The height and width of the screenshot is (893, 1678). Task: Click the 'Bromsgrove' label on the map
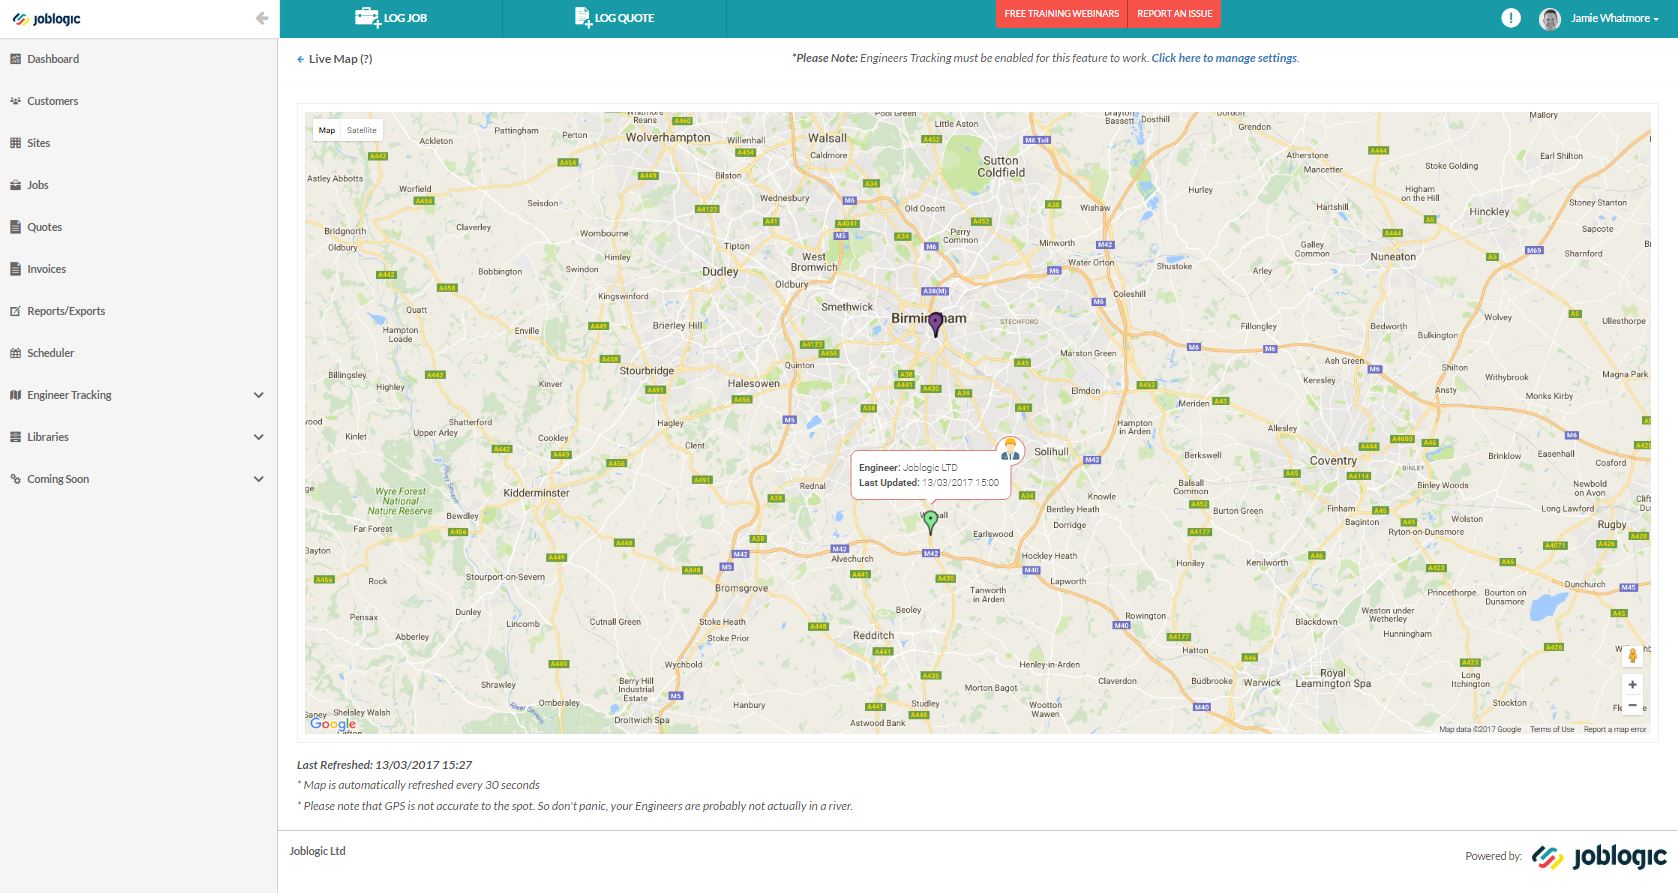(x=741, y=588)
